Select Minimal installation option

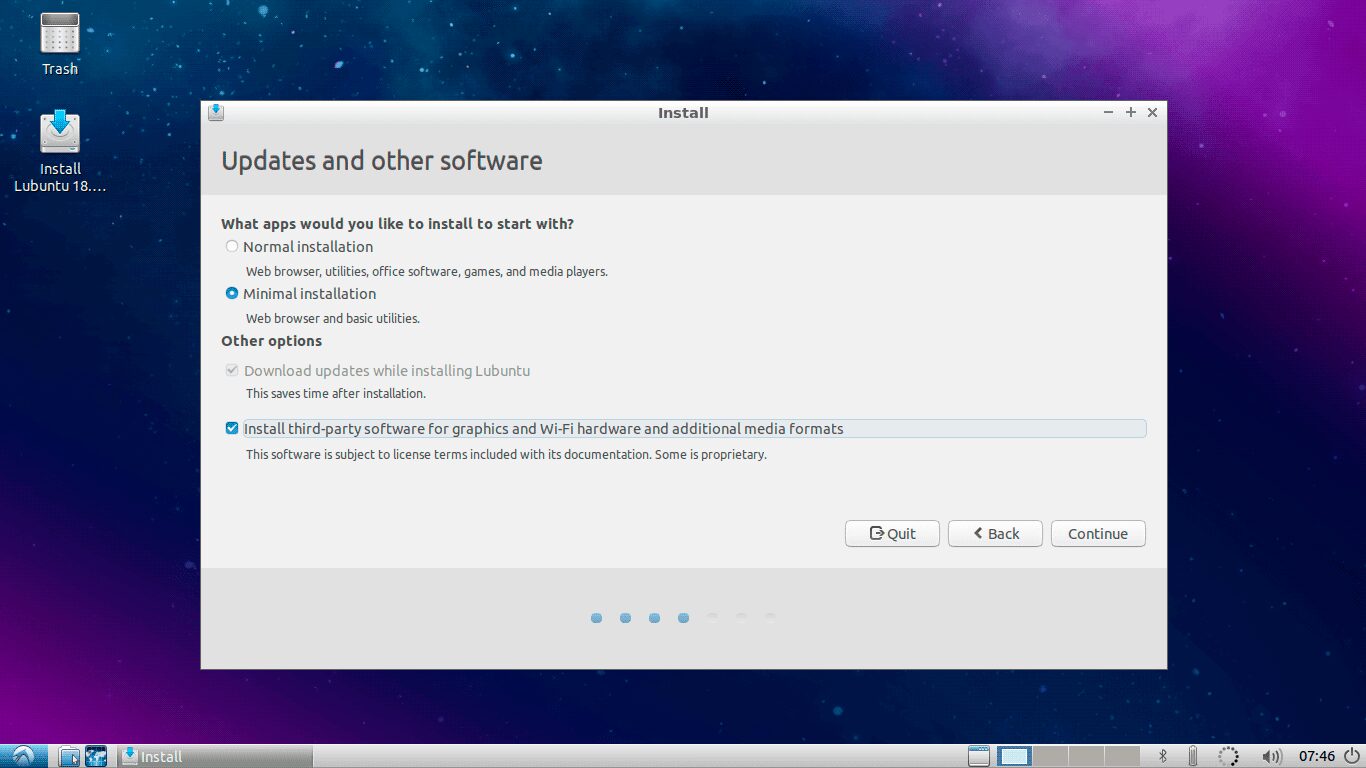232,293
